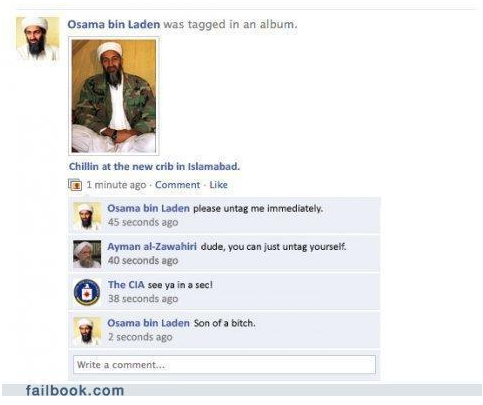
Task: Open the Ayman al-Zawahiri profile link
Action: click(152, 247)
